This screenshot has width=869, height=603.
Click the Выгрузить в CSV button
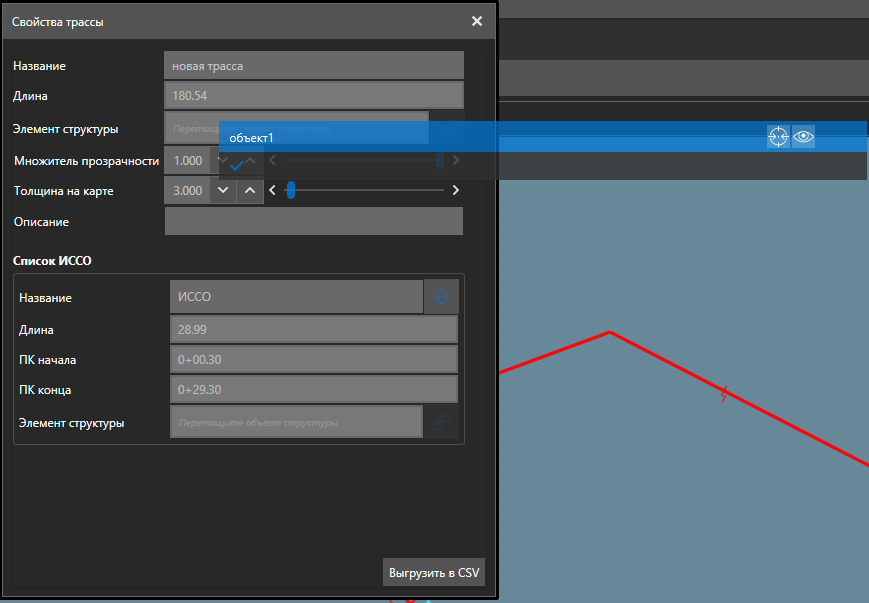pos(433,573)
